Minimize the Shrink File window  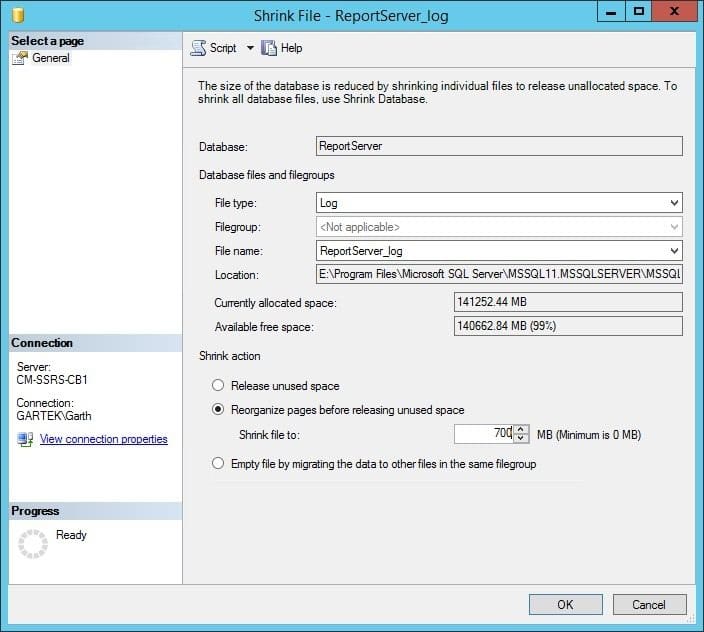pos(611,12)
